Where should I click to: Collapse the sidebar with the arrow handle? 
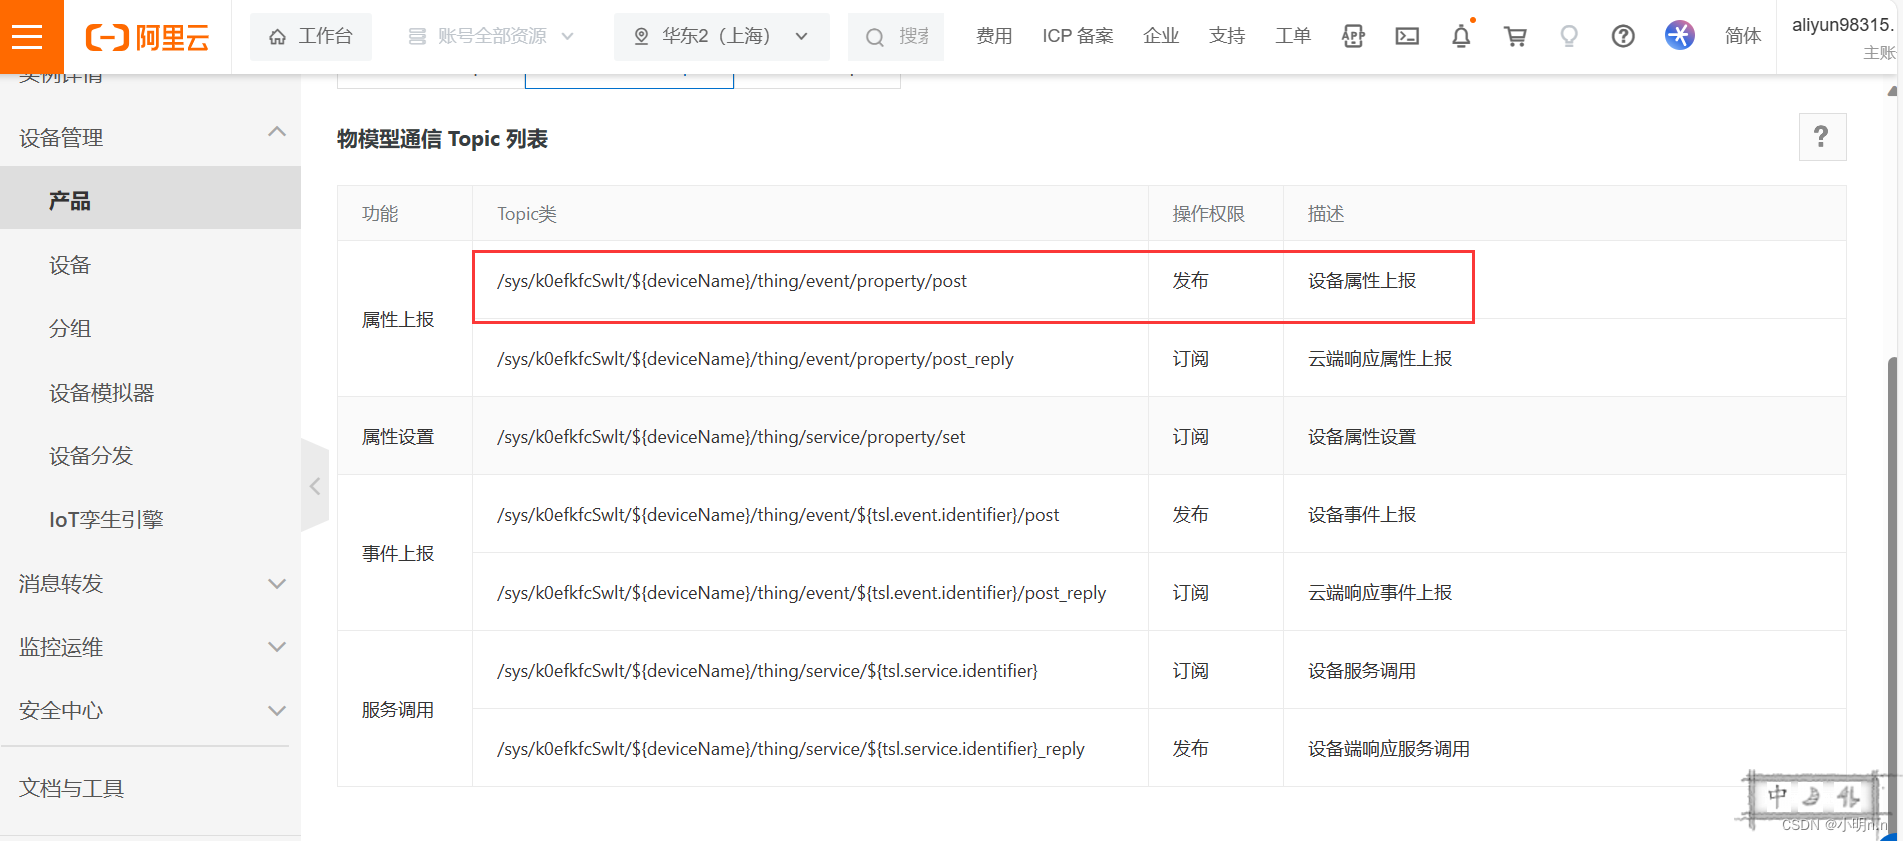tap(315, 486)
